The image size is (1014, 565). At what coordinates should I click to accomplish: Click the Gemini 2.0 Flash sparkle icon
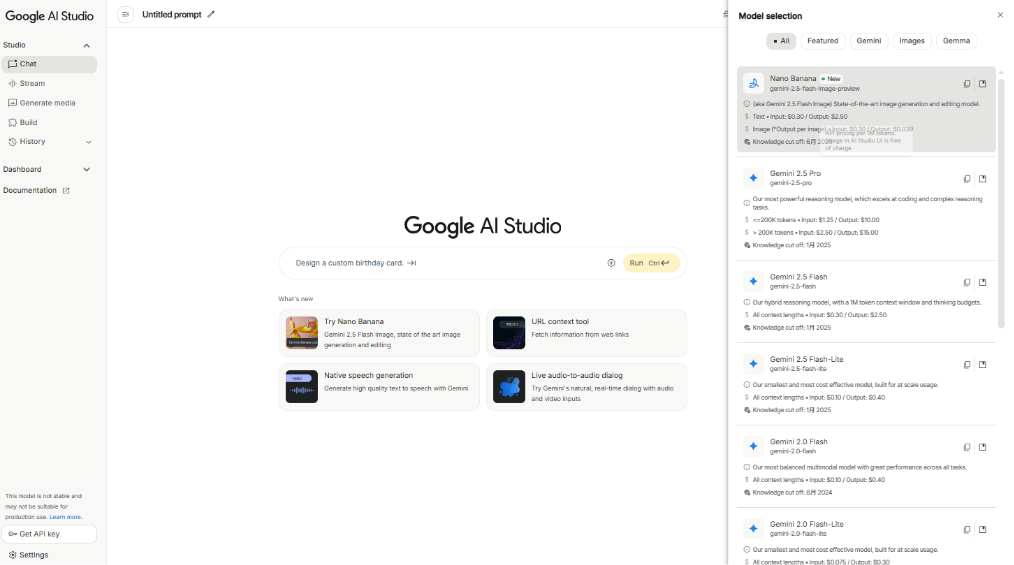[753, 446]
